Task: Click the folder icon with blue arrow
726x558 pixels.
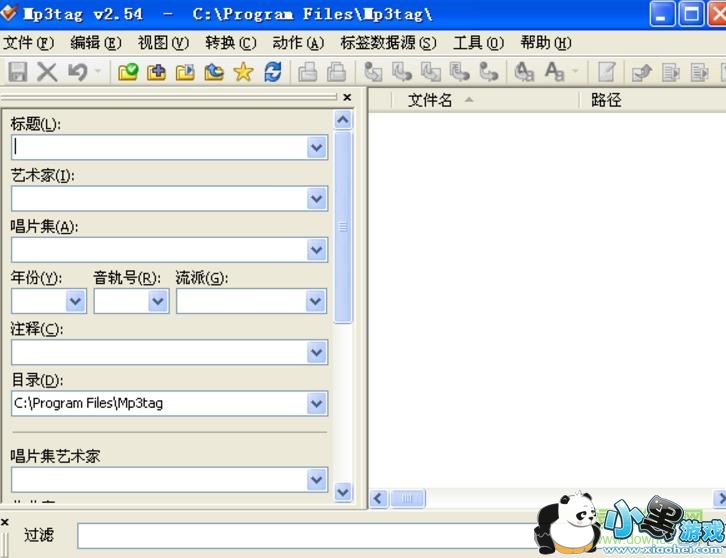Action: 214,72
